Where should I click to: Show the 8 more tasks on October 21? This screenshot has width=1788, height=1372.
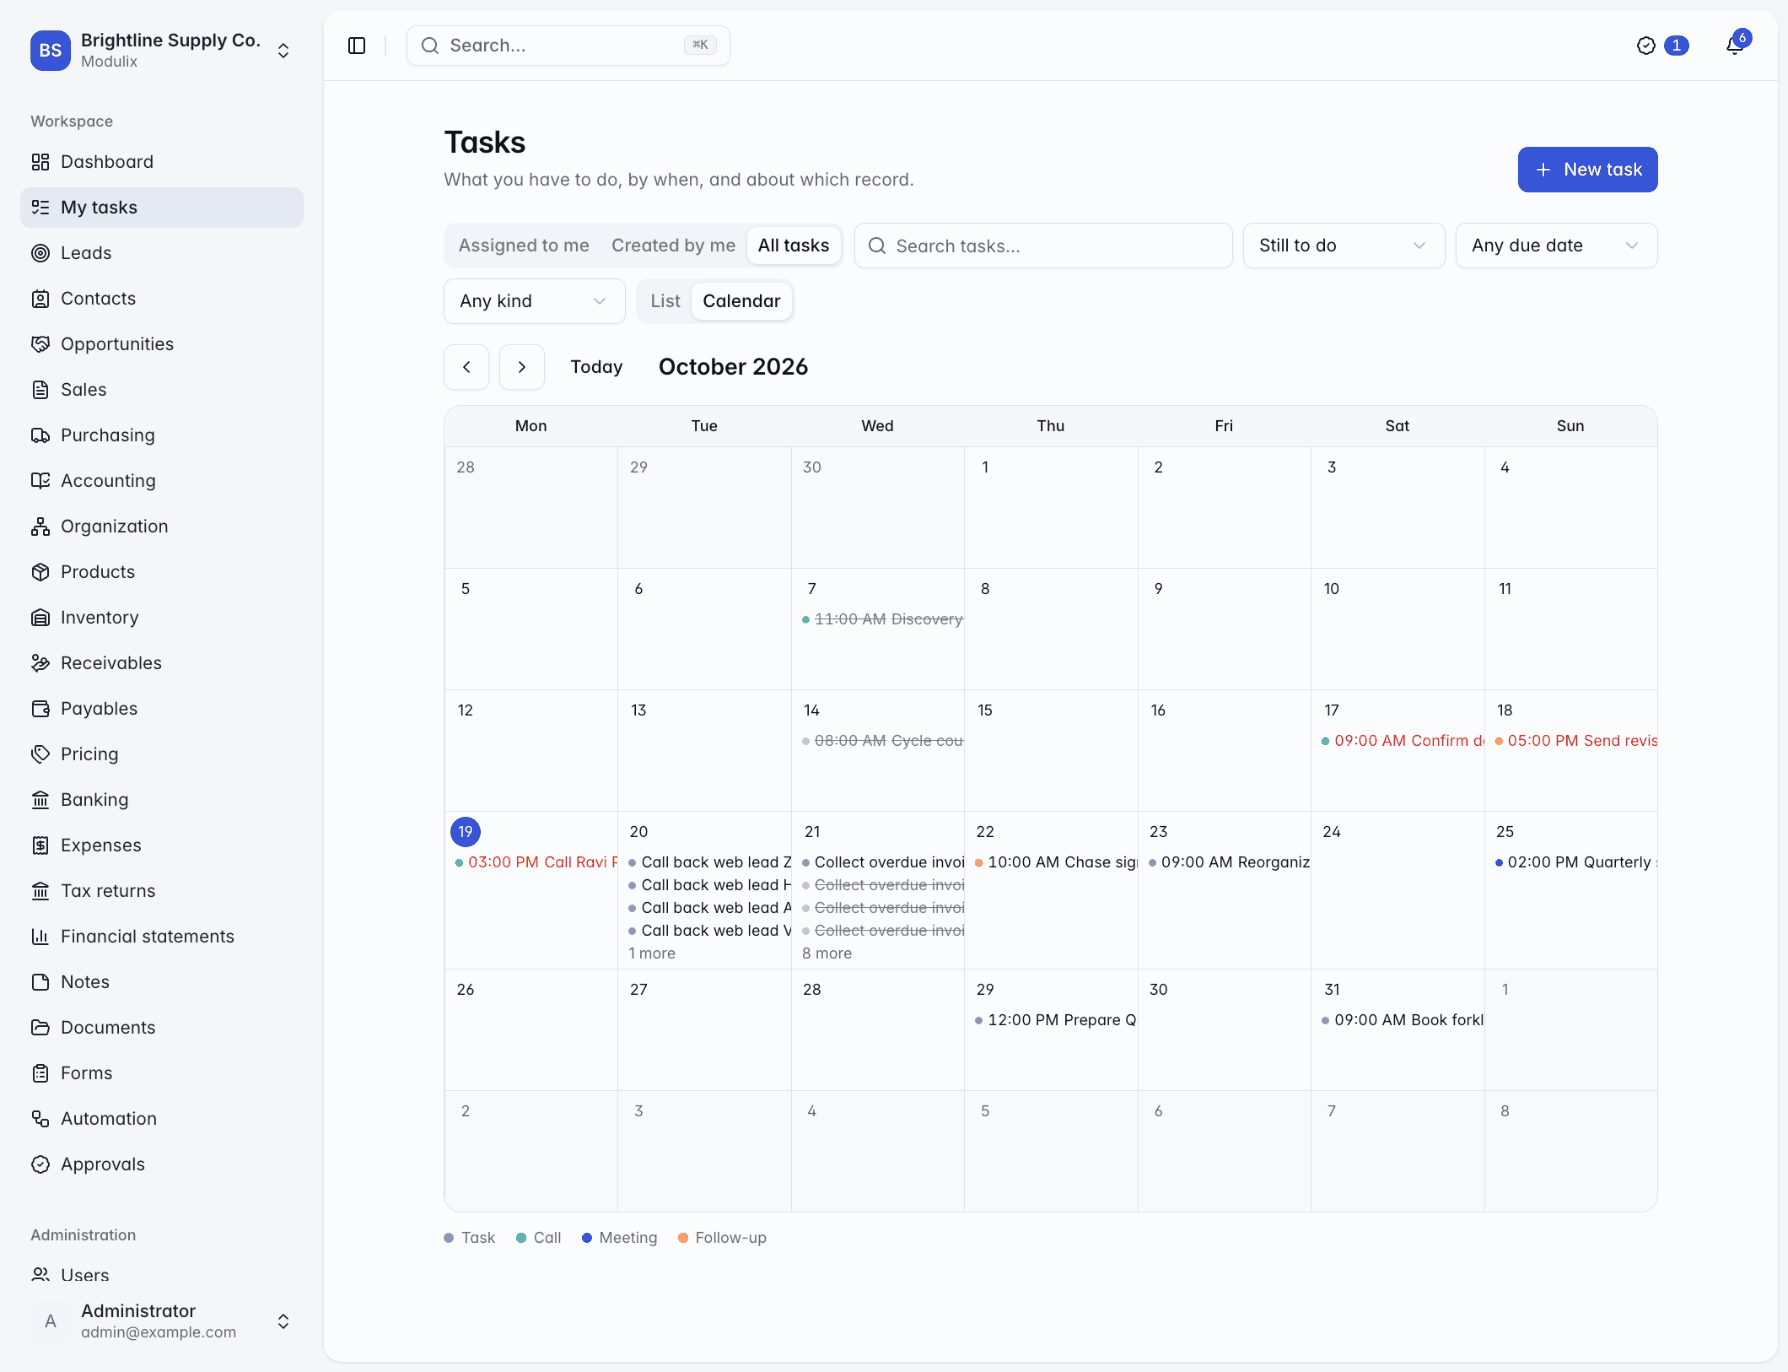pos(827,954)
